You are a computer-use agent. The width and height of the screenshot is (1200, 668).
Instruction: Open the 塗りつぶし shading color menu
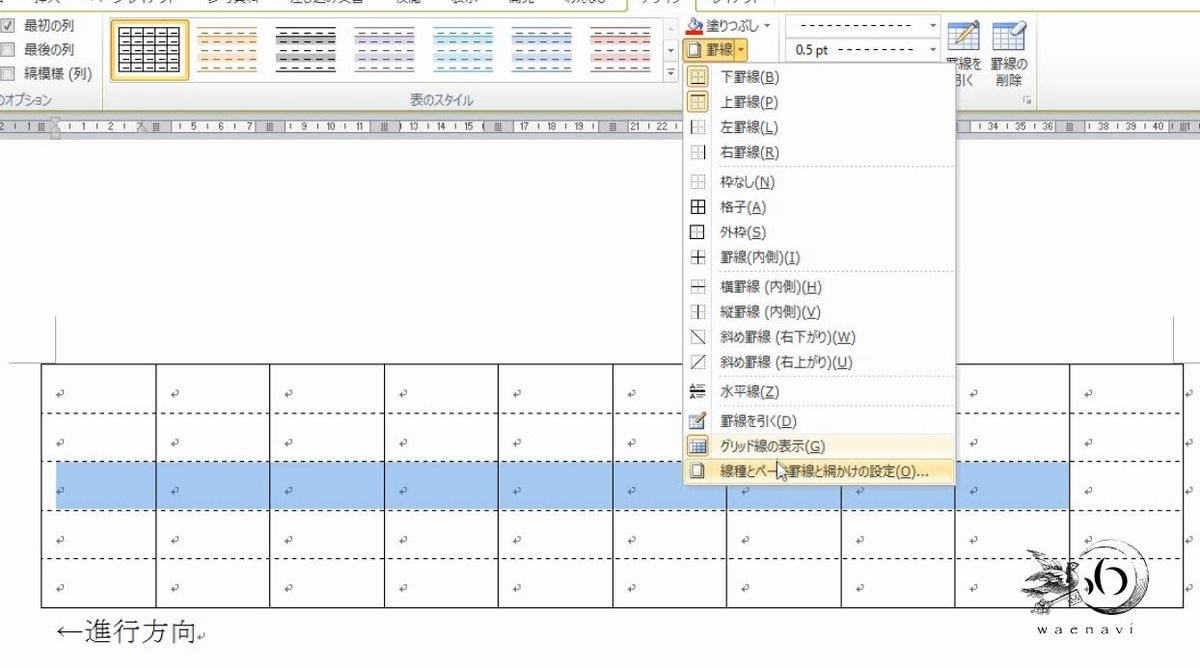click(722, 27)
